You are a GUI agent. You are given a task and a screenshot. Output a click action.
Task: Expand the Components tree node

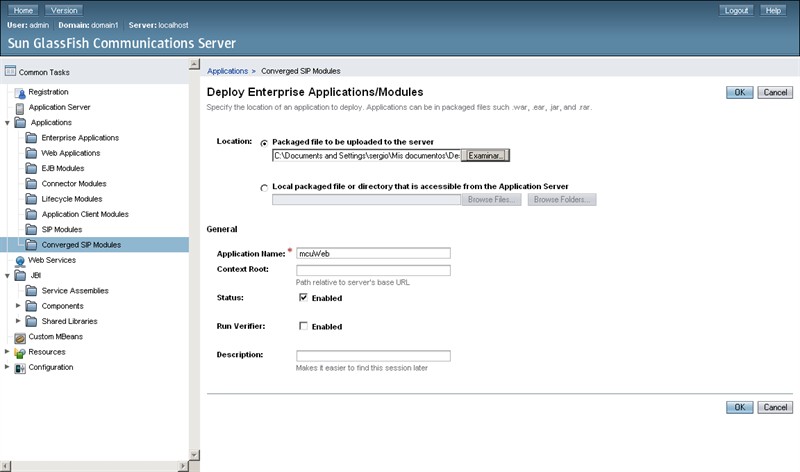coord(18,306)
